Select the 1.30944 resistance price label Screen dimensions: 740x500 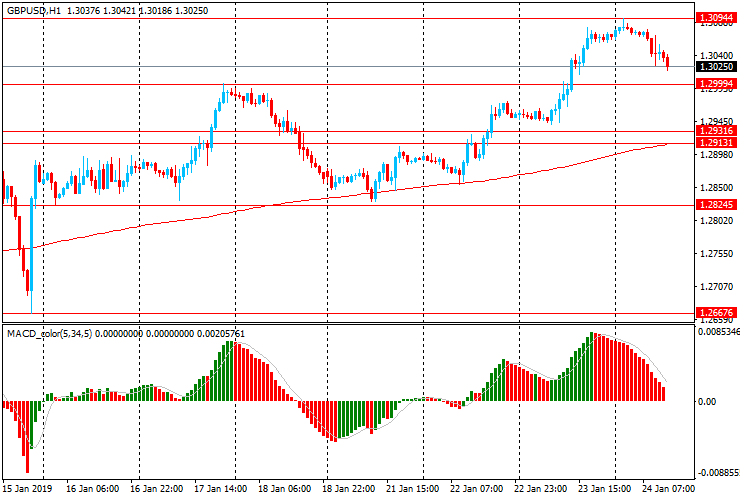click(716, 18)
